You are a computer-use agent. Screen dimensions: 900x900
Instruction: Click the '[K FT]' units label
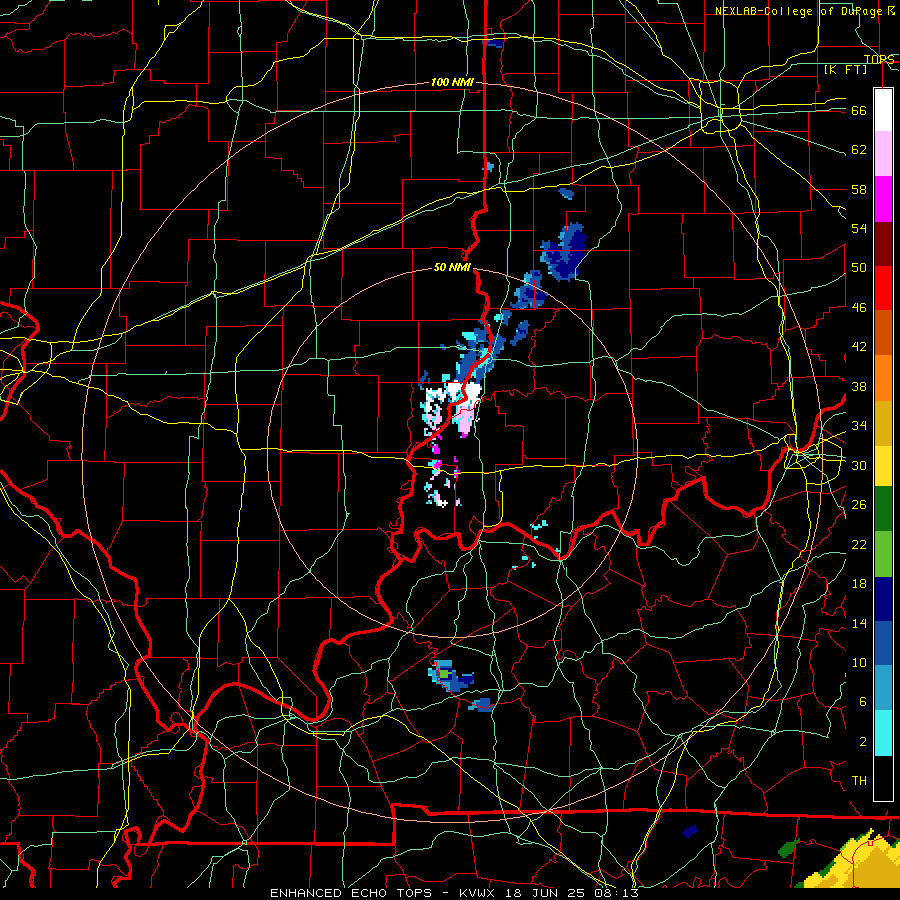point(845,70)
